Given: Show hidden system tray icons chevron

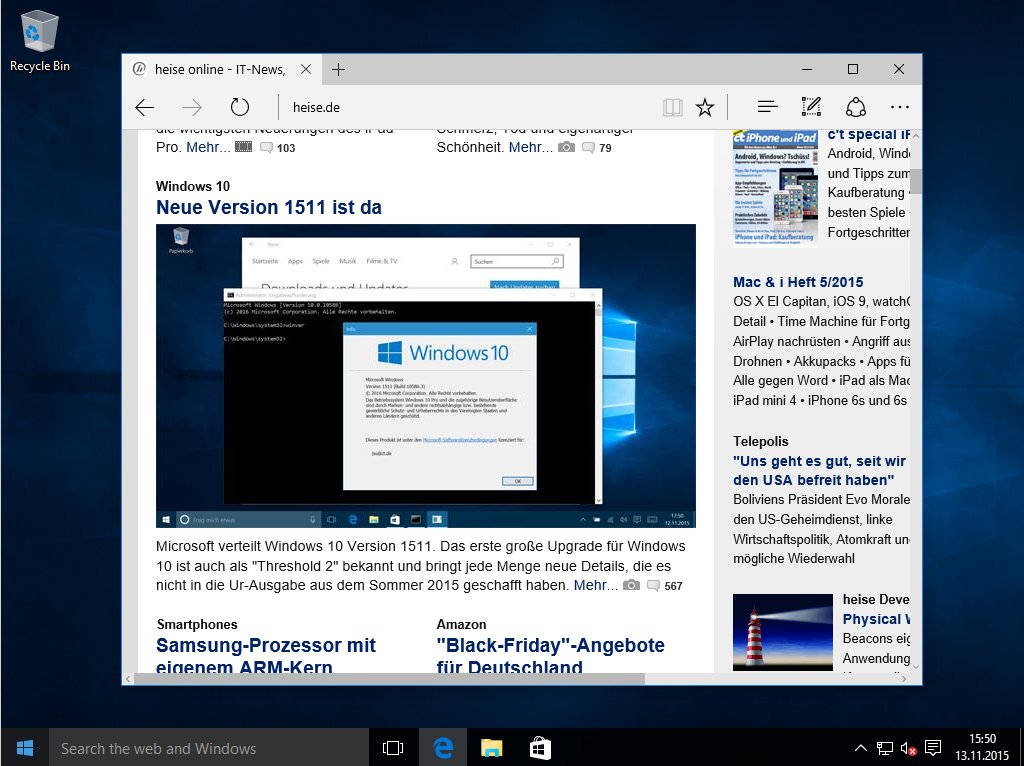Looking at the screenshot, I should [860, 748].
